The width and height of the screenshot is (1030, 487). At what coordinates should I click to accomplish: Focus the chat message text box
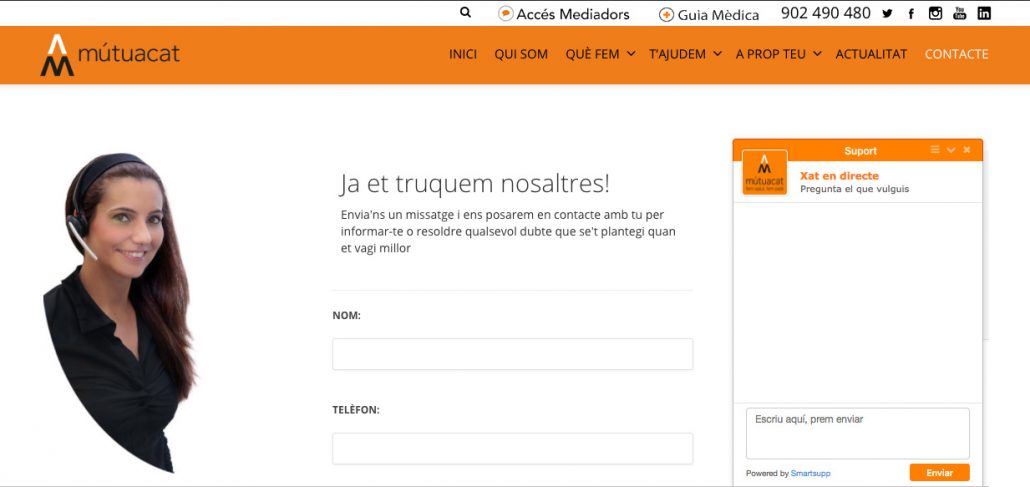pyautogui.click(x=857, y=432)
